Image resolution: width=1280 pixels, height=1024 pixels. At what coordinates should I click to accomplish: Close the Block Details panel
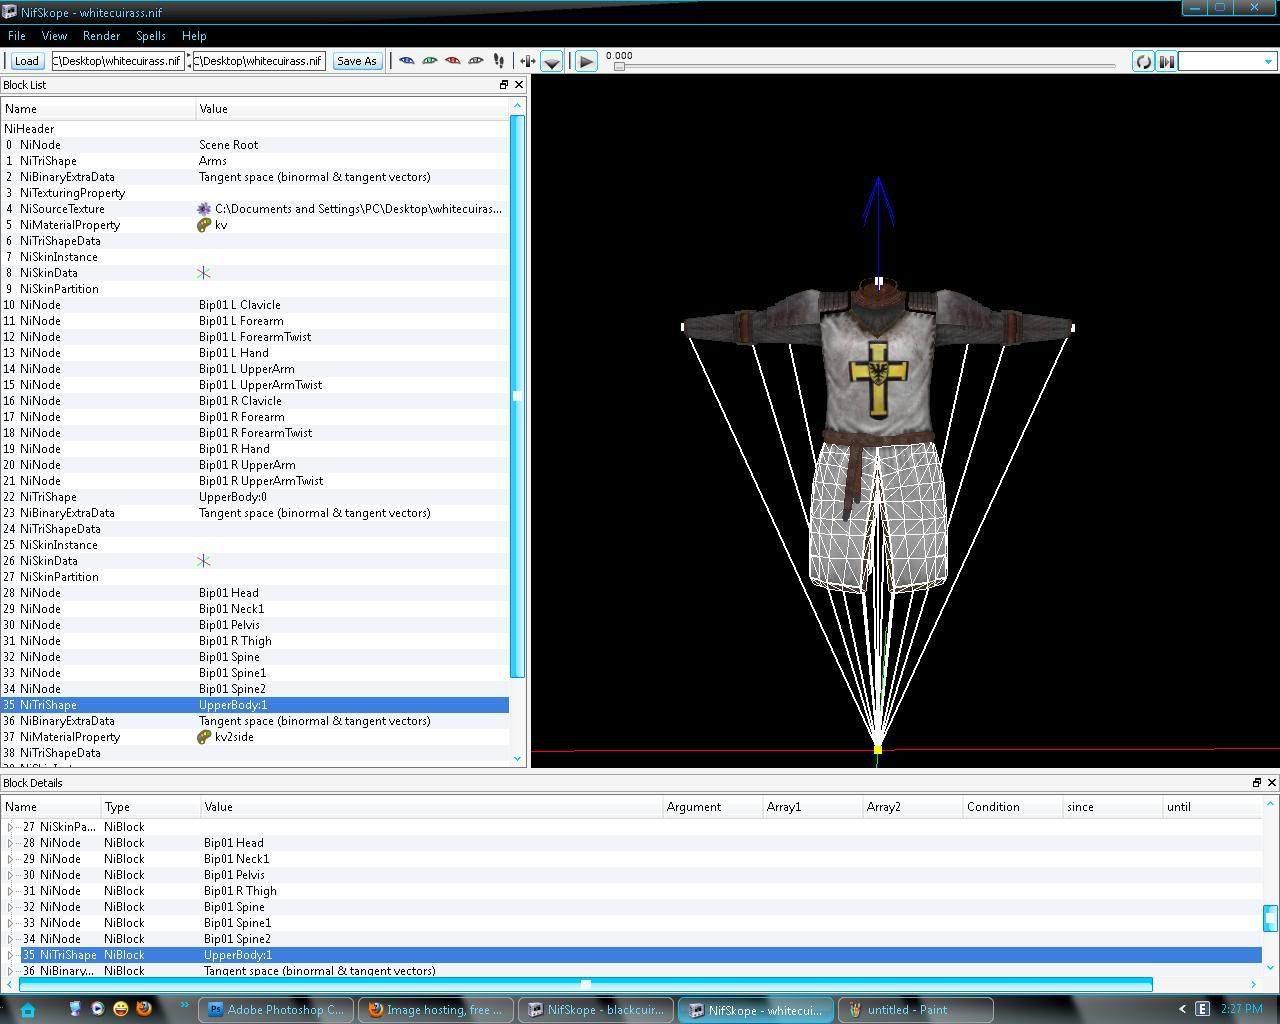click(x=1272, y=783)
